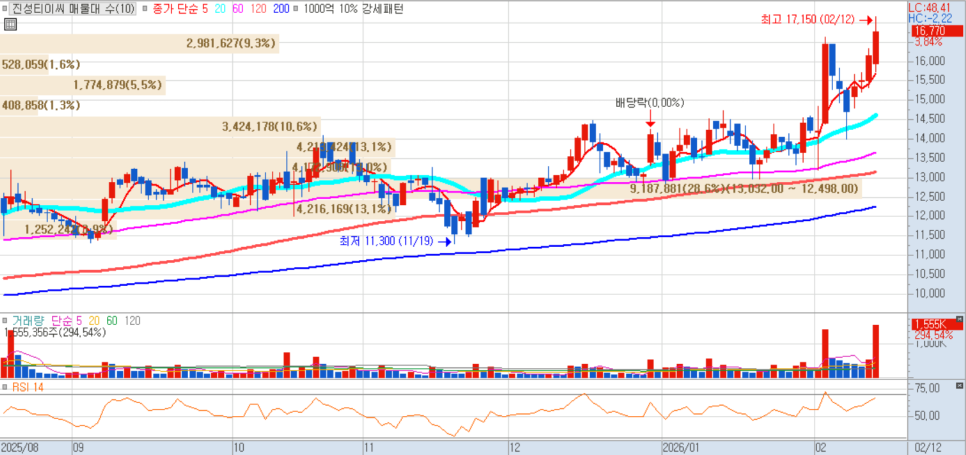This screenshot has width=966, height=455.
Task: Pick the pink 120-day price moving average legend
Action: click(x=259, y=10)
